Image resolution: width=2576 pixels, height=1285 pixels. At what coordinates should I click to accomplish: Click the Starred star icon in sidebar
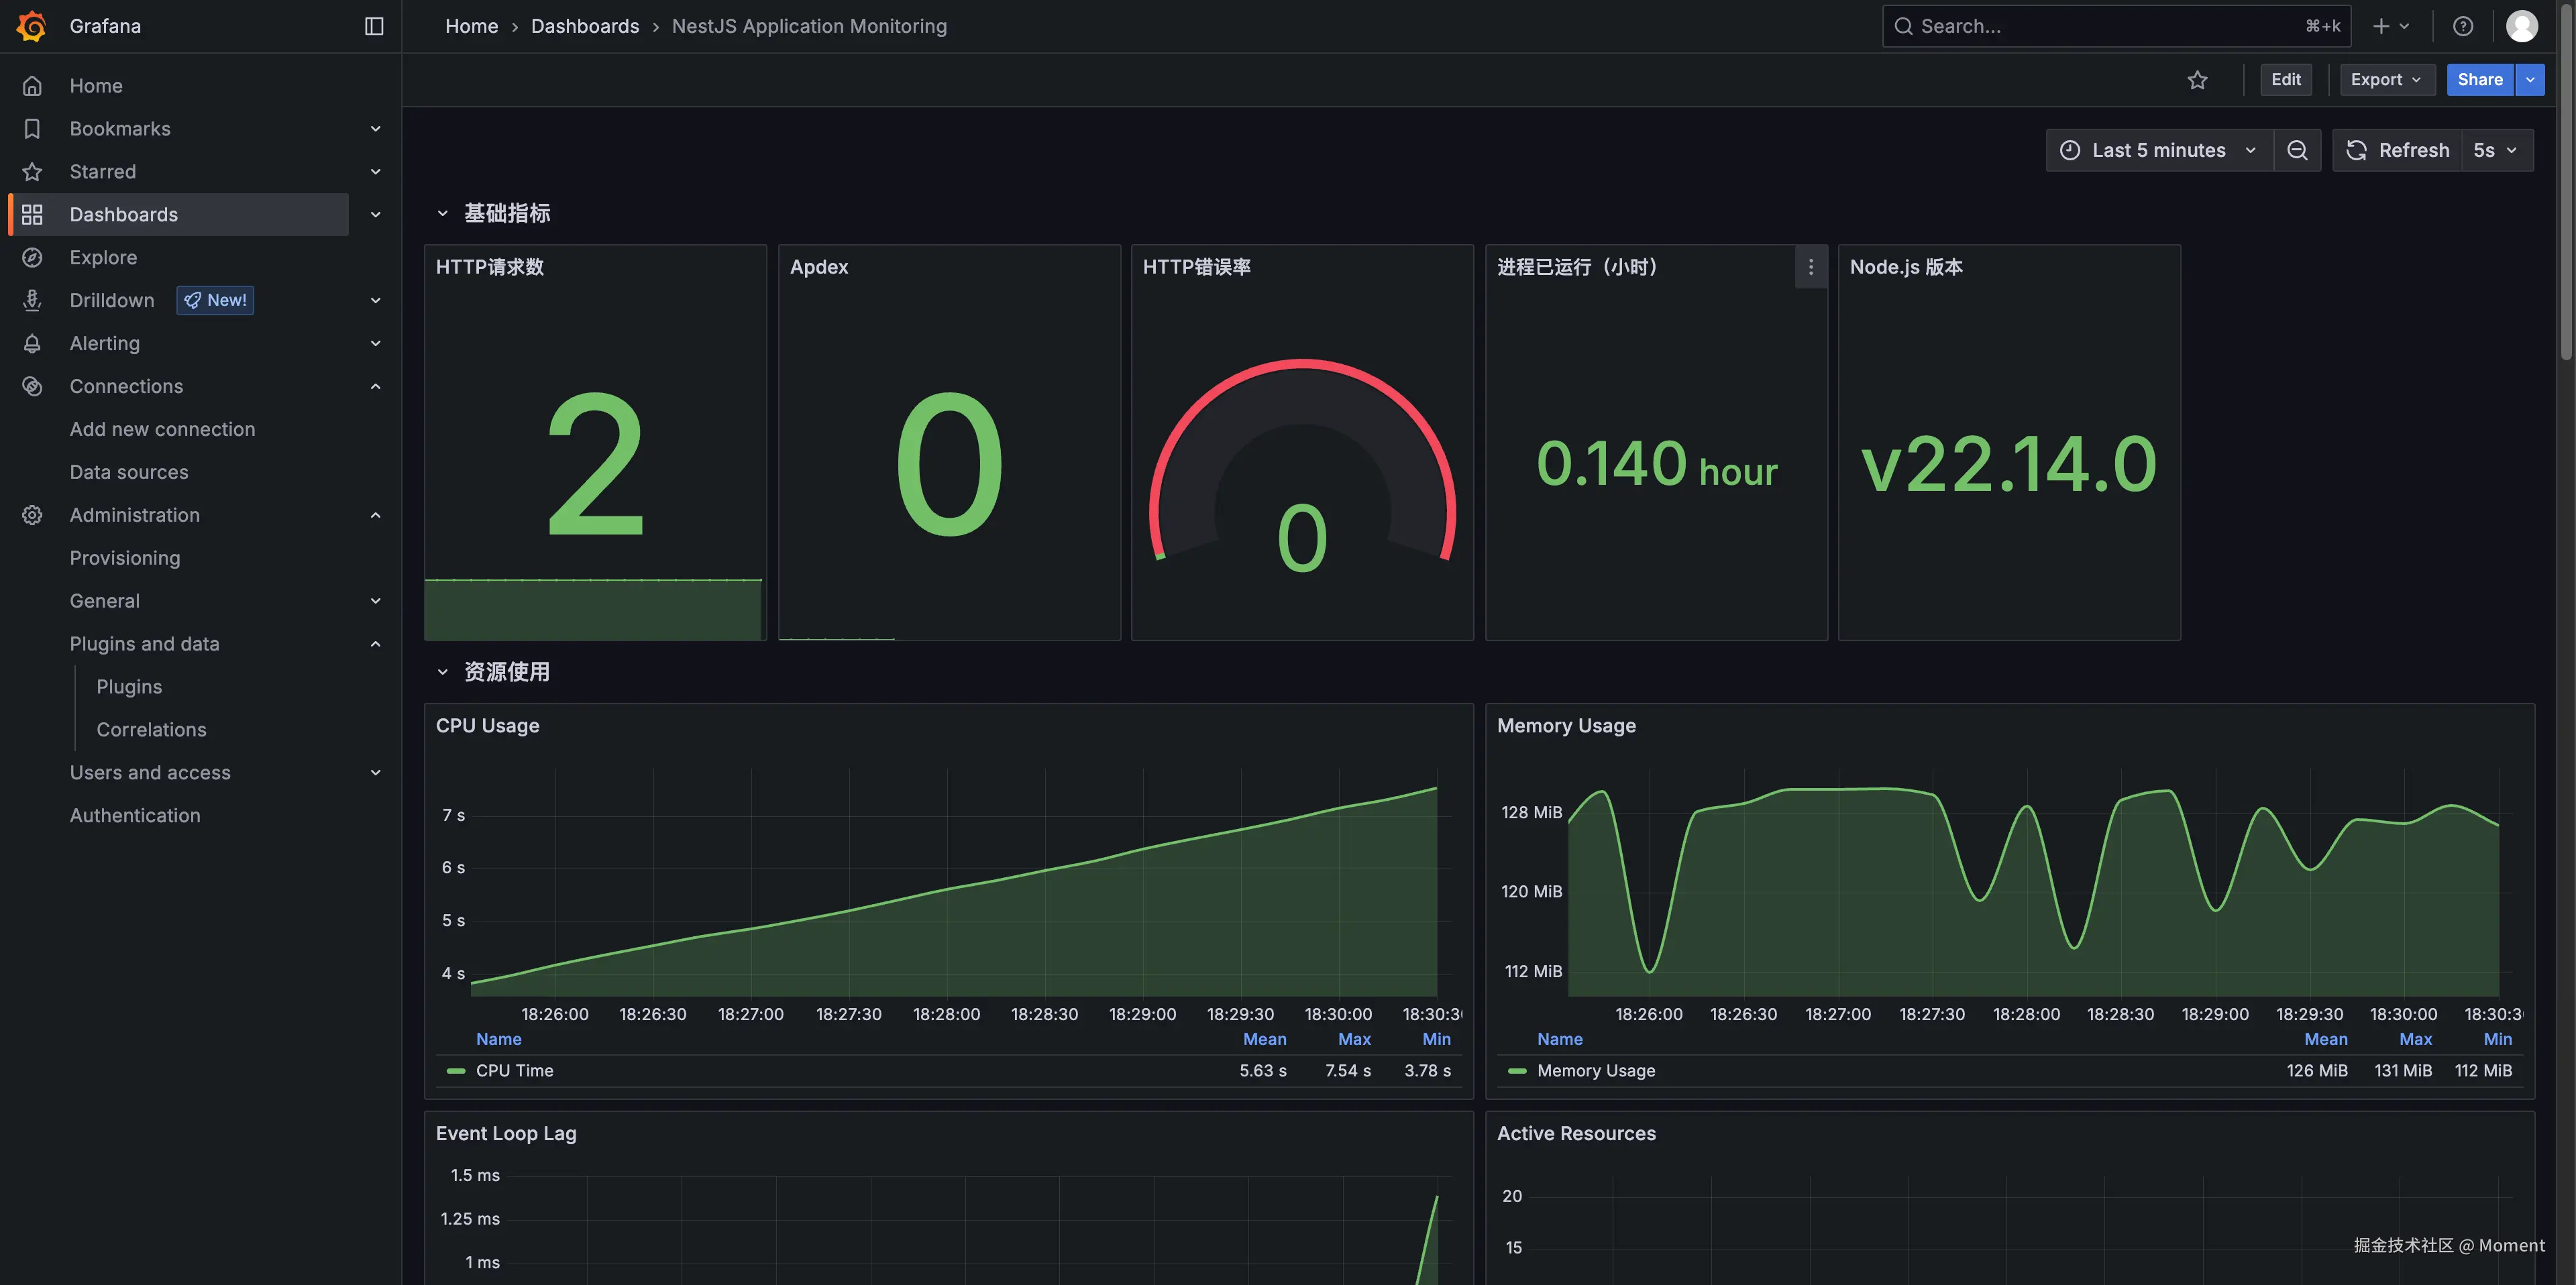(32, 172)
